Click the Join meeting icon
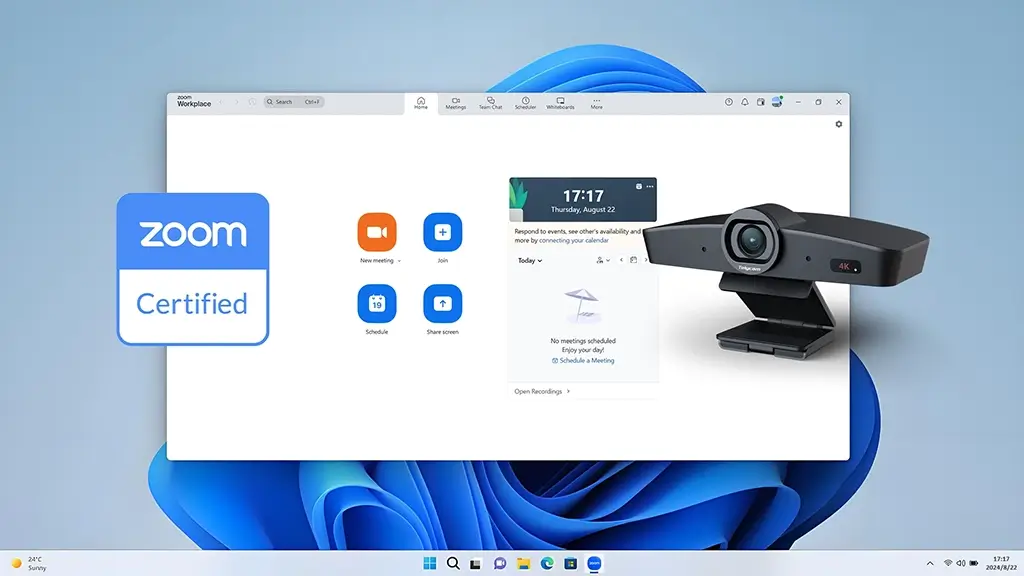The height and width of the screenshot is (576, 1024). click(x=442, y=232)
